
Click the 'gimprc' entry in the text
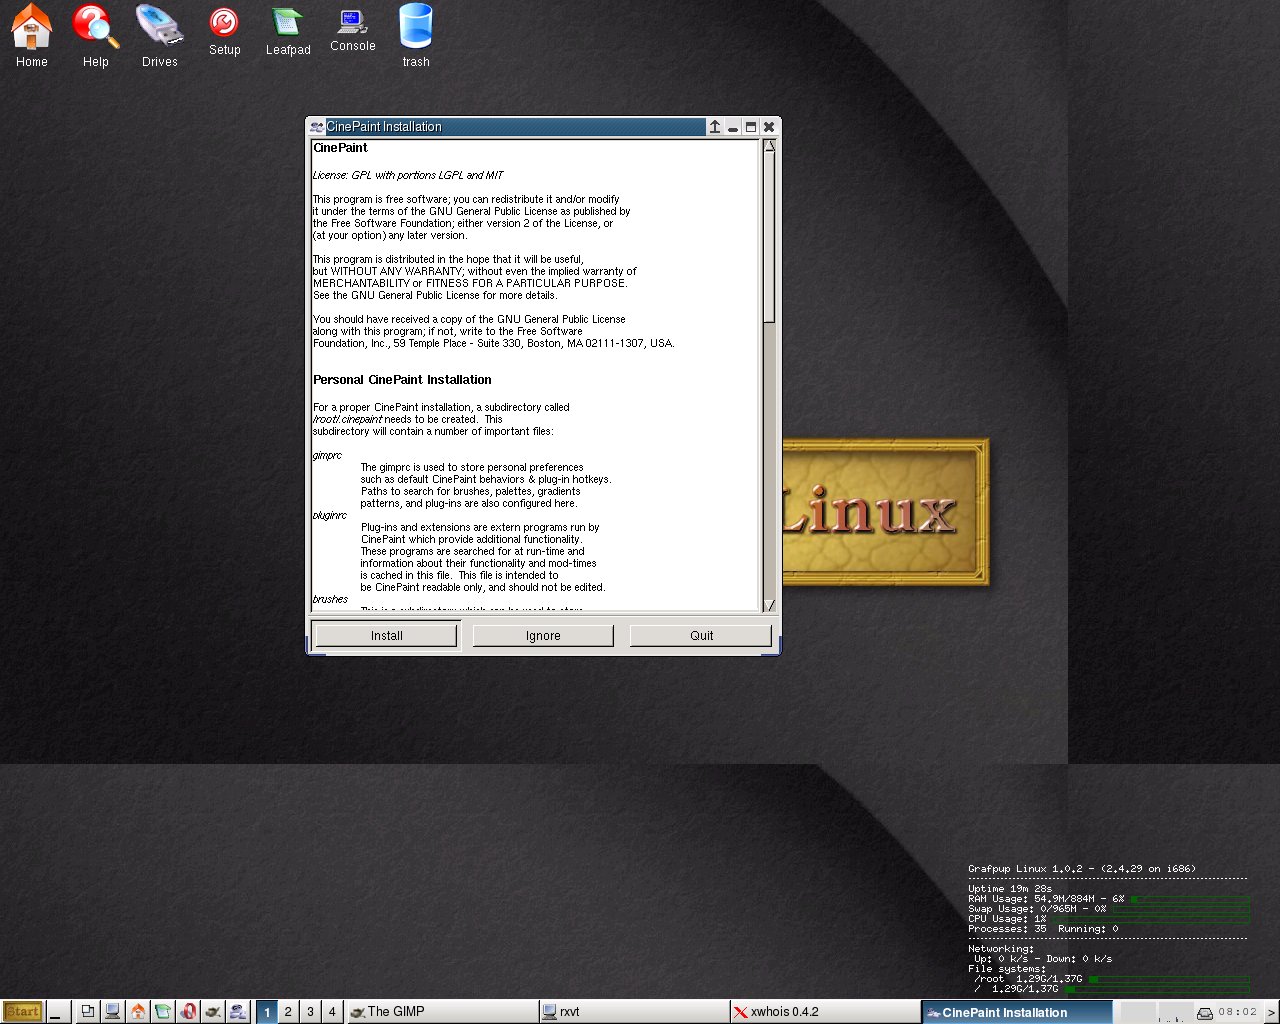click(x=327, y=456)
